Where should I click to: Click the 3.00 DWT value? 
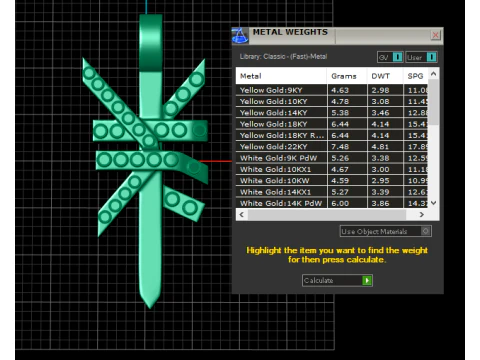pyautogui.click(x=380, y=170)
